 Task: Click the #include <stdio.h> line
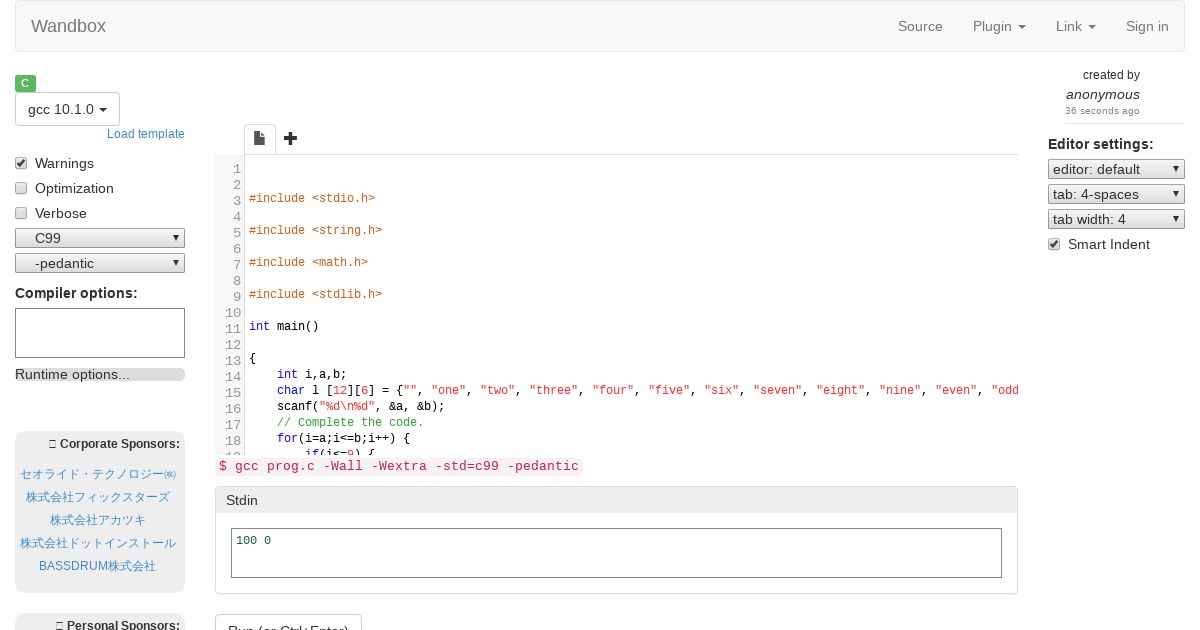pyautogui.click(x=312, y=198)
